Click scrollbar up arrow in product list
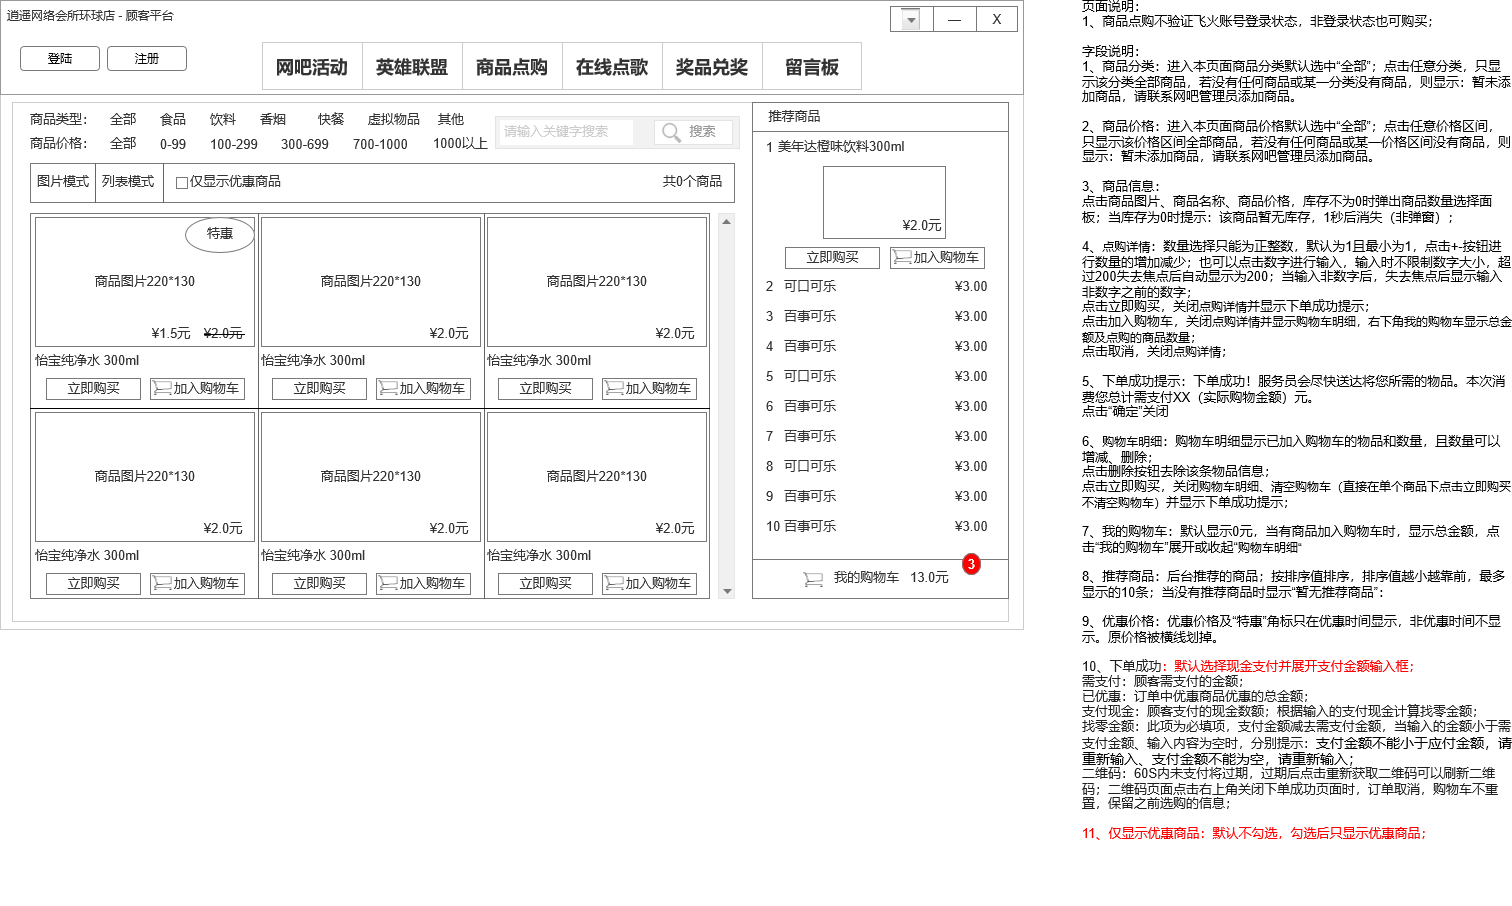1512x906 pixels. point(727,221)
